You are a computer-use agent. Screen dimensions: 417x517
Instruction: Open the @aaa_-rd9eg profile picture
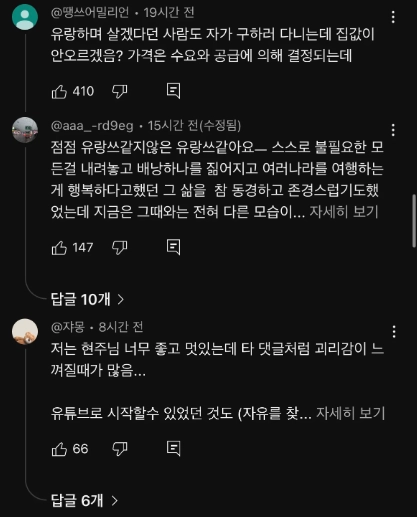[25, 130]
